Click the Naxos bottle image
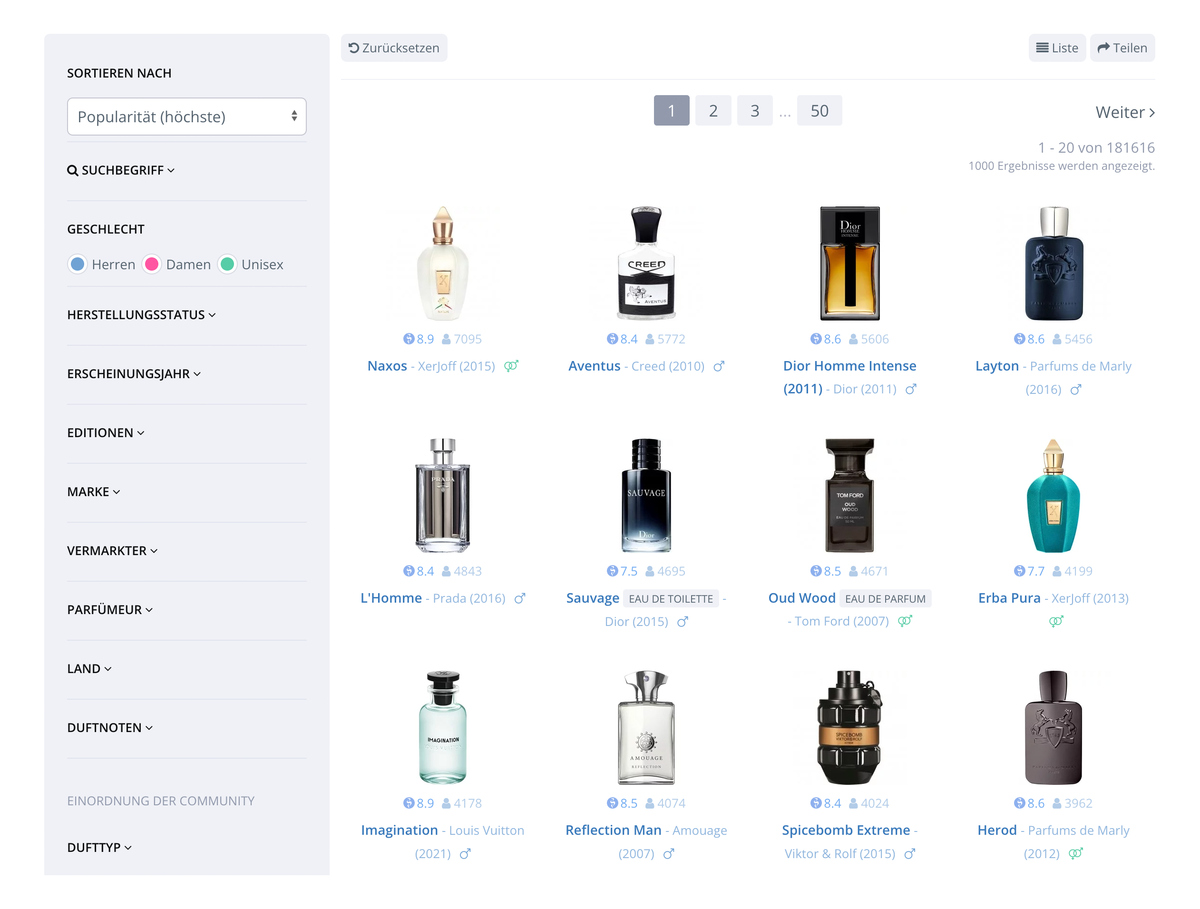Viewport: 1200px width, 909px height. [x=442, y=263]
